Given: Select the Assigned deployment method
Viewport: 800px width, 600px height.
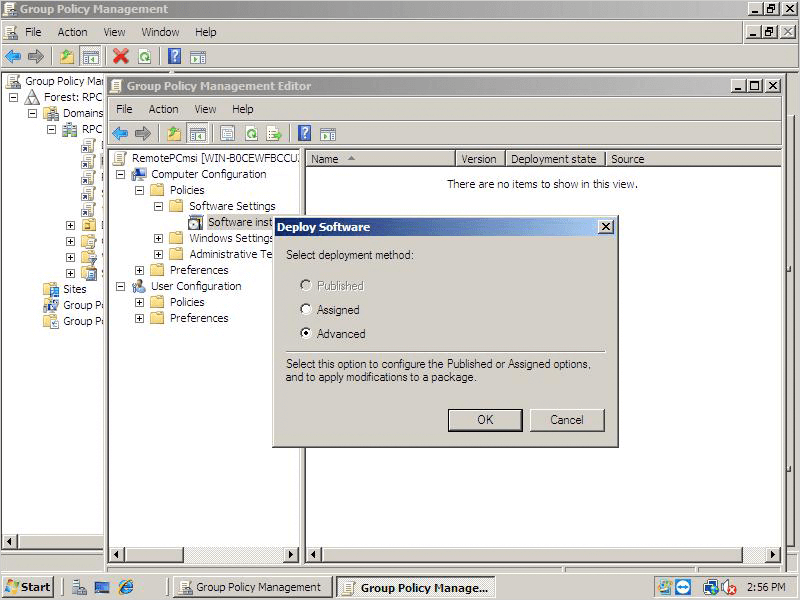Looking at the screenshot, I should pyautogui.click(x=306, y=310).
